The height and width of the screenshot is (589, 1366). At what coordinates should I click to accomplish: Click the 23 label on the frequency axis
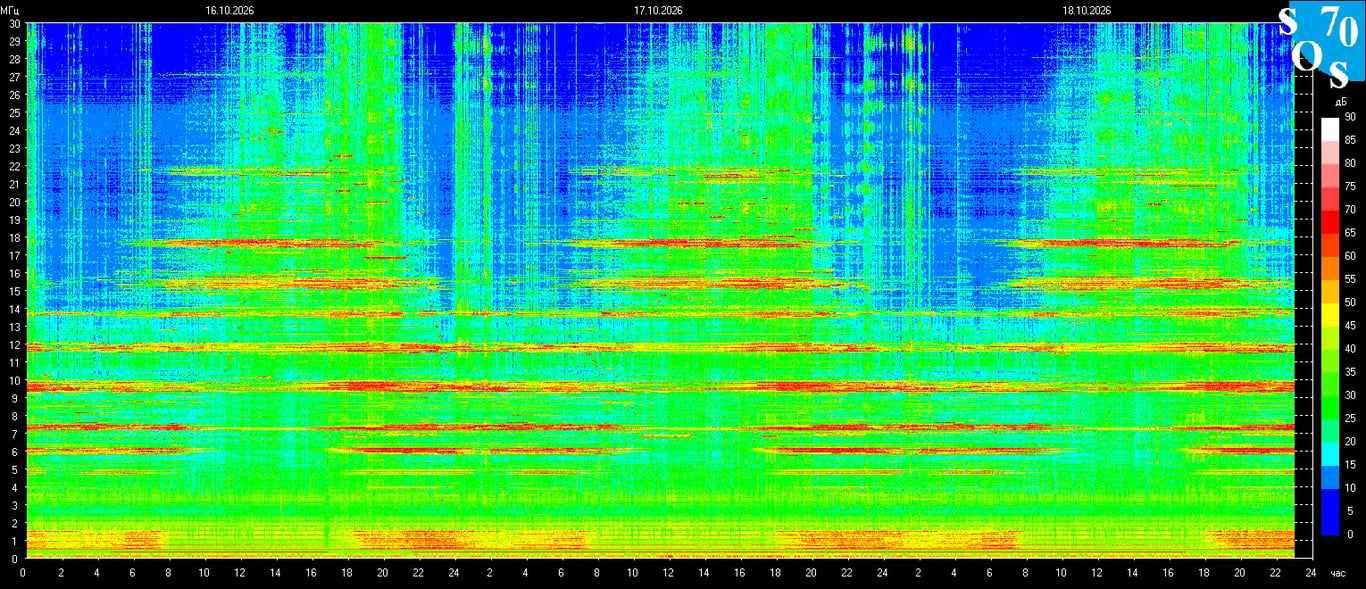tap(14, 148)
